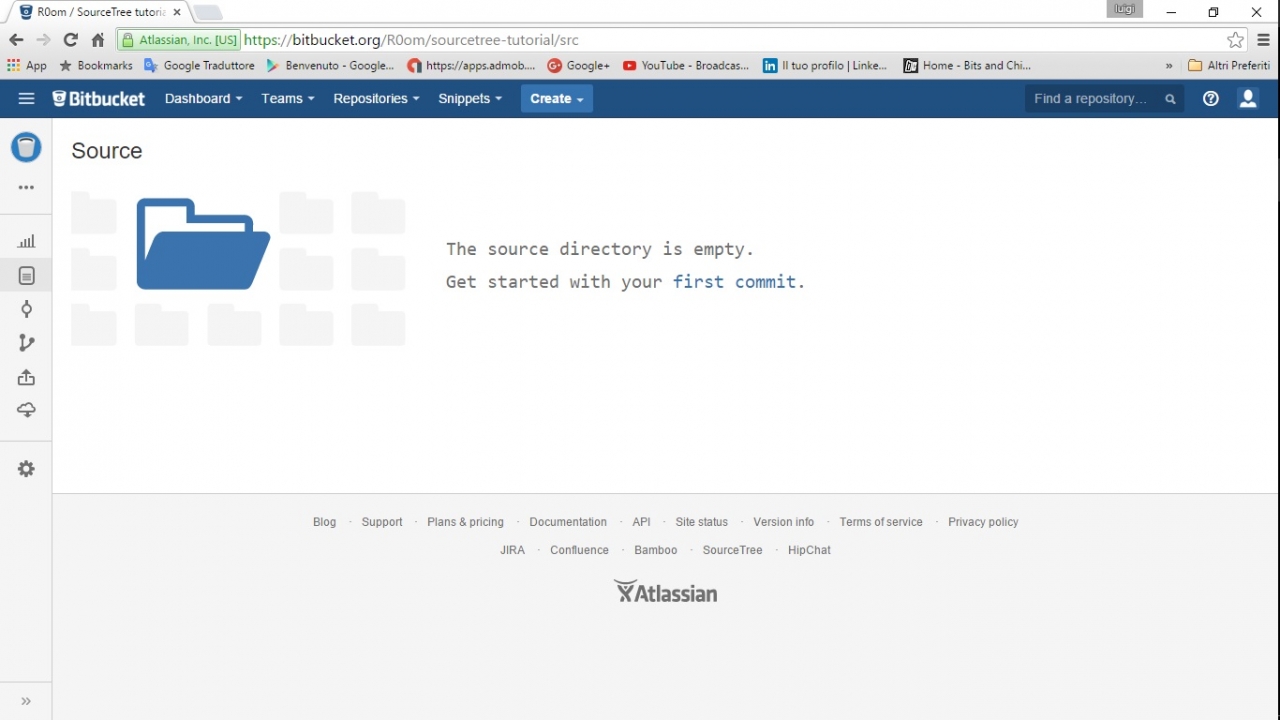This screenshot has width=1280, height=720.
Task: Open the apps.admob bookmark
Action: coord(472,65)
